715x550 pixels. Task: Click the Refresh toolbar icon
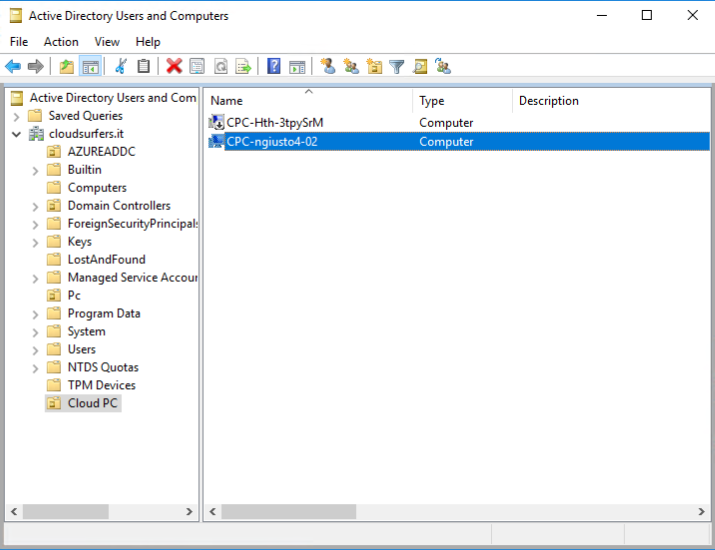[221, 67]
